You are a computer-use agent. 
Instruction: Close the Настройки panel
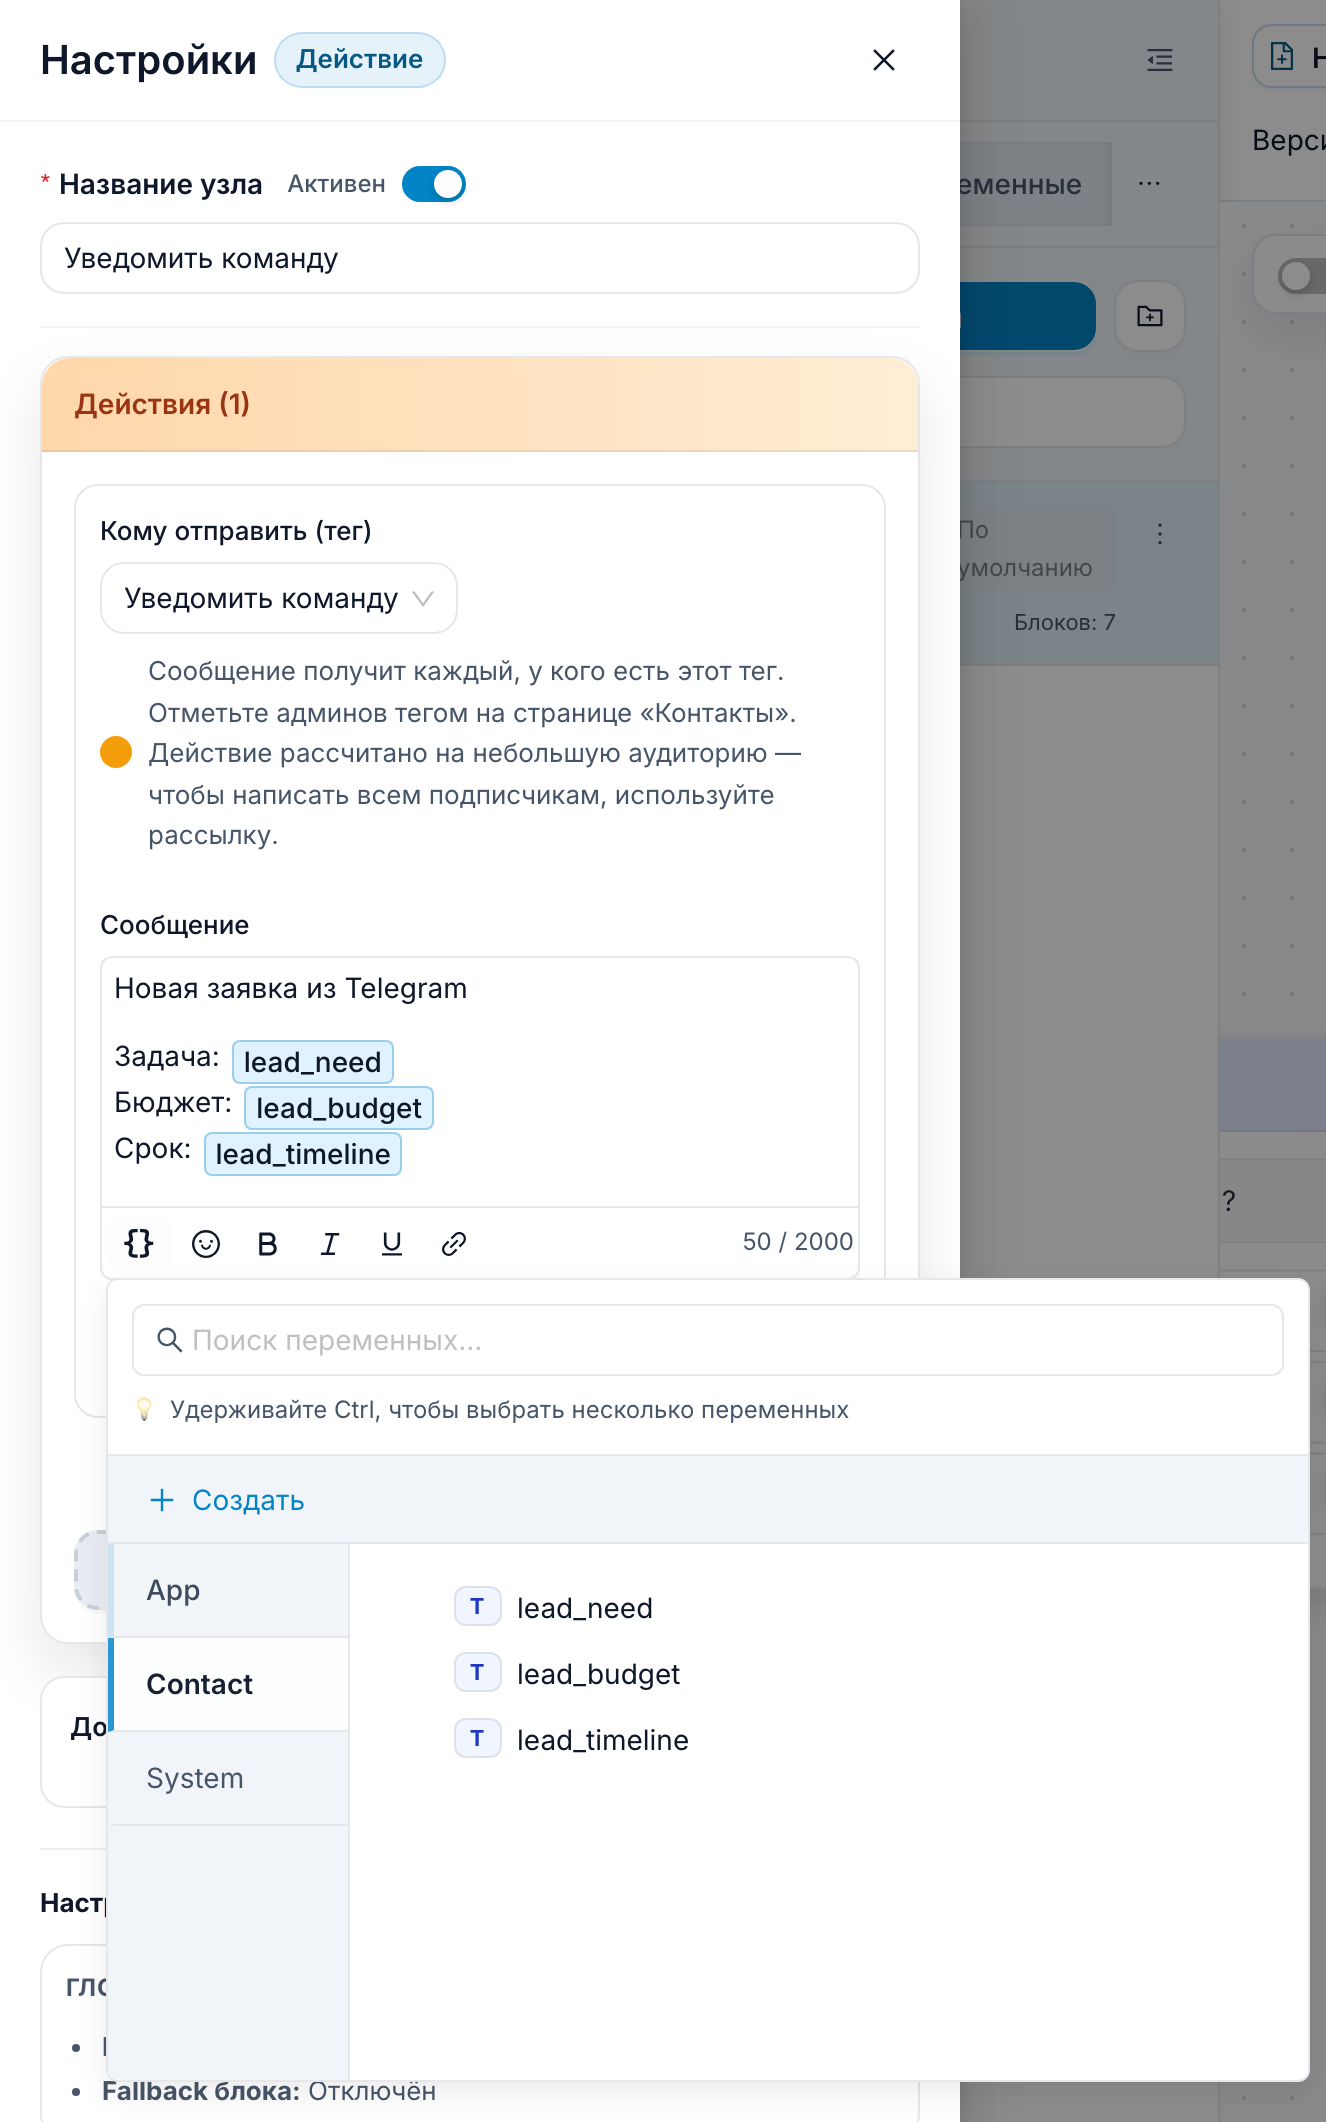click(883, 60)
